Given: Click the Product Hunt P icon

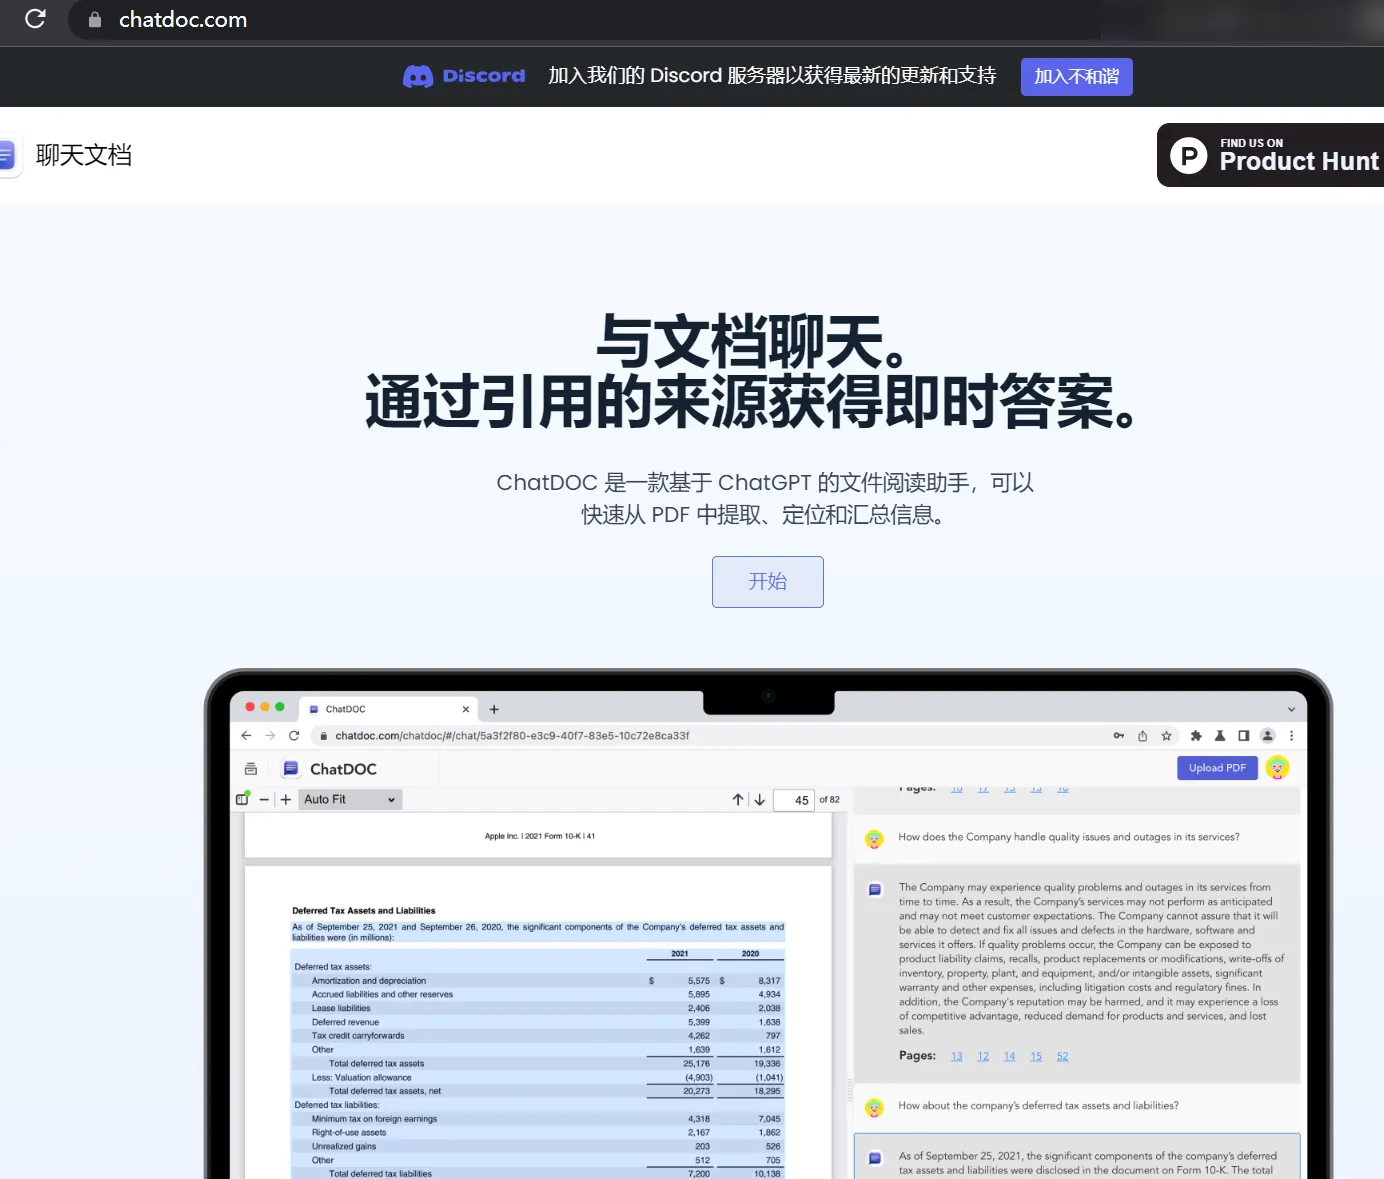Looking at the screenshot, I should tap(1188, 155).
